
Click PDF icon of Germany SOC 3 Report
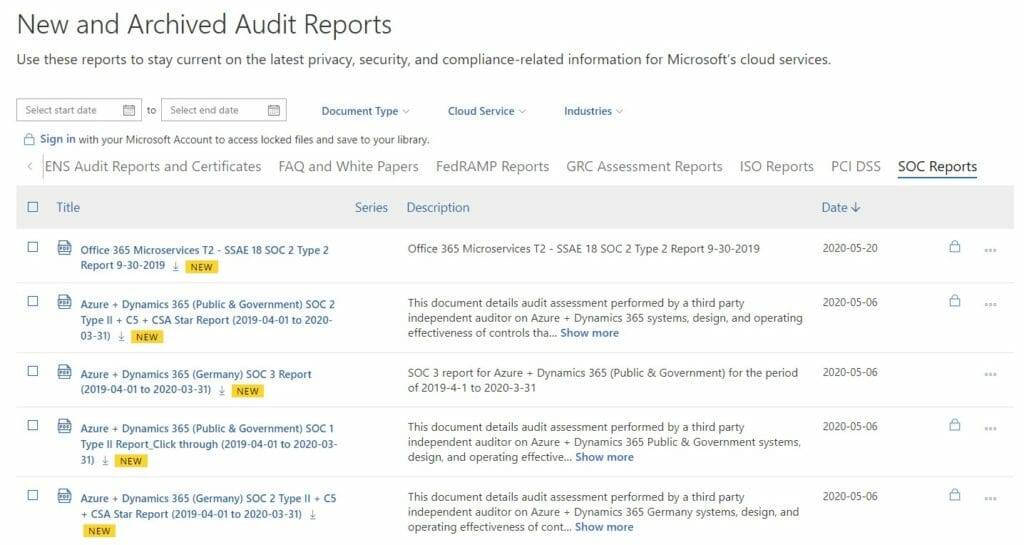(x=64, y=371)
